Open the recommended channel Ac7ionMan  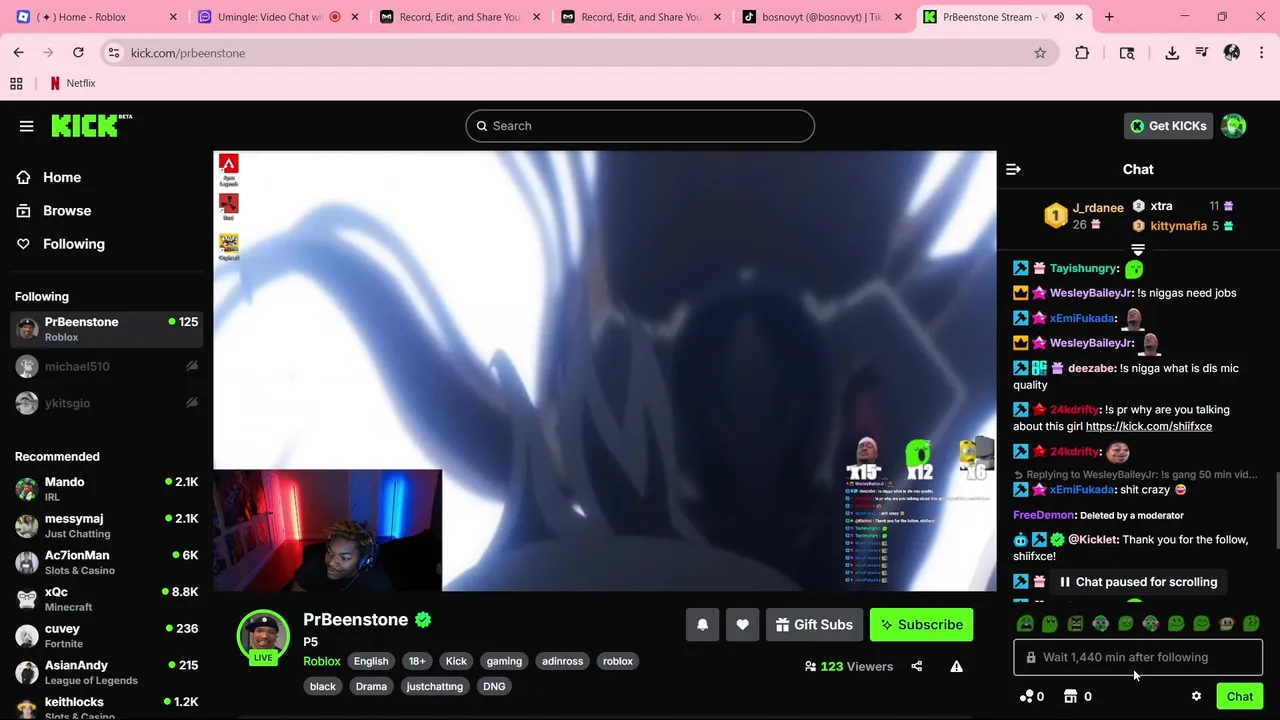[106, 562]
